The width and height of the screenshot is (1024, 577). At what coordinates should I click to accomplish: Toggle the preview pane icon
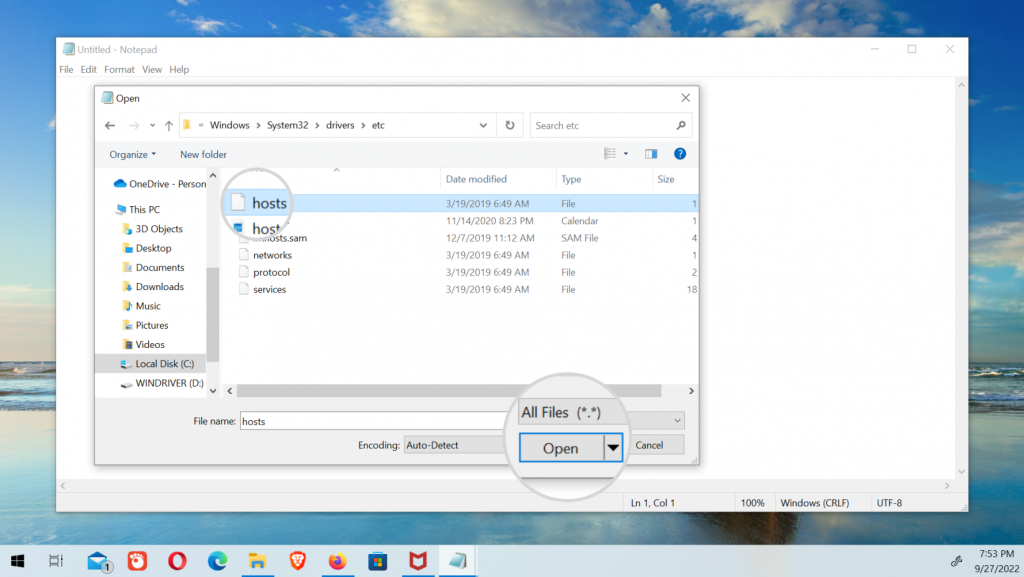tap(651, 154)
